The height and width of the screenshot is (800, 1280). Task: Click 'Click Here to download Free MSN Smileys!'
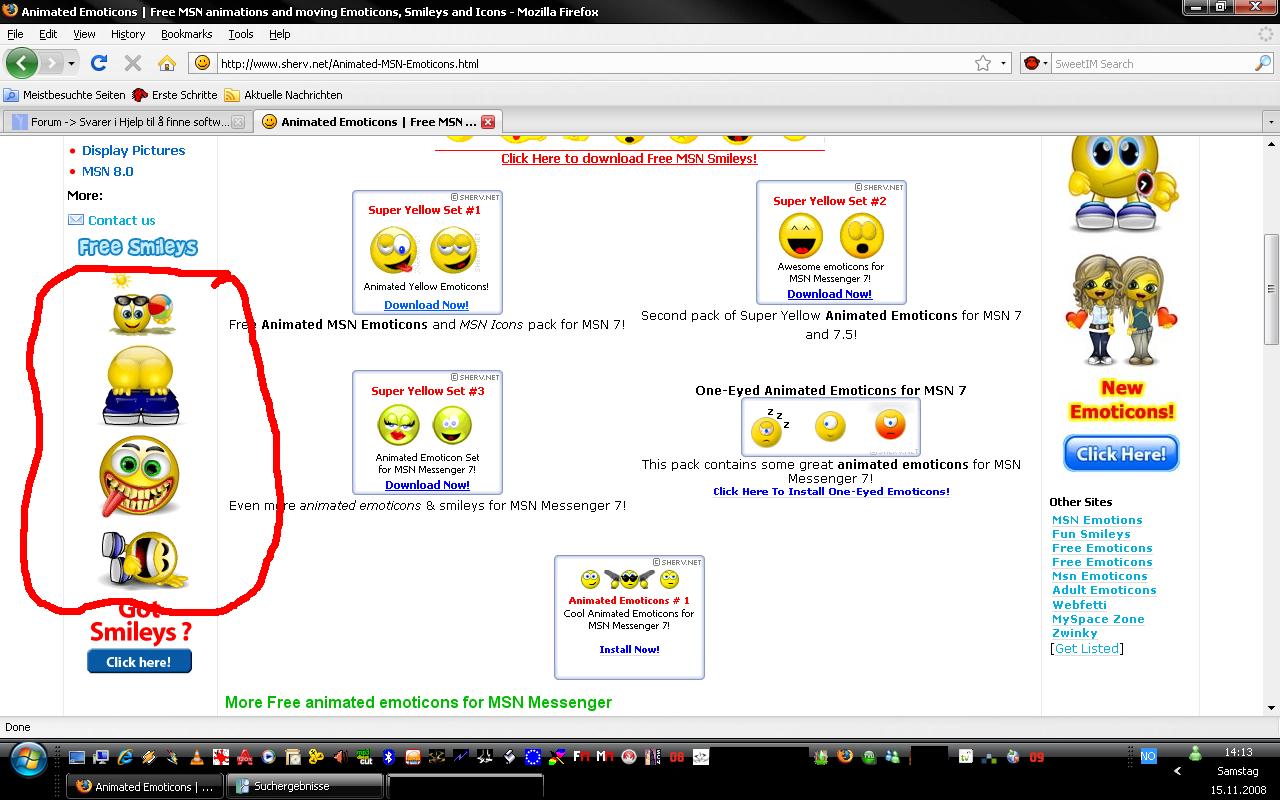click(629, 158)
